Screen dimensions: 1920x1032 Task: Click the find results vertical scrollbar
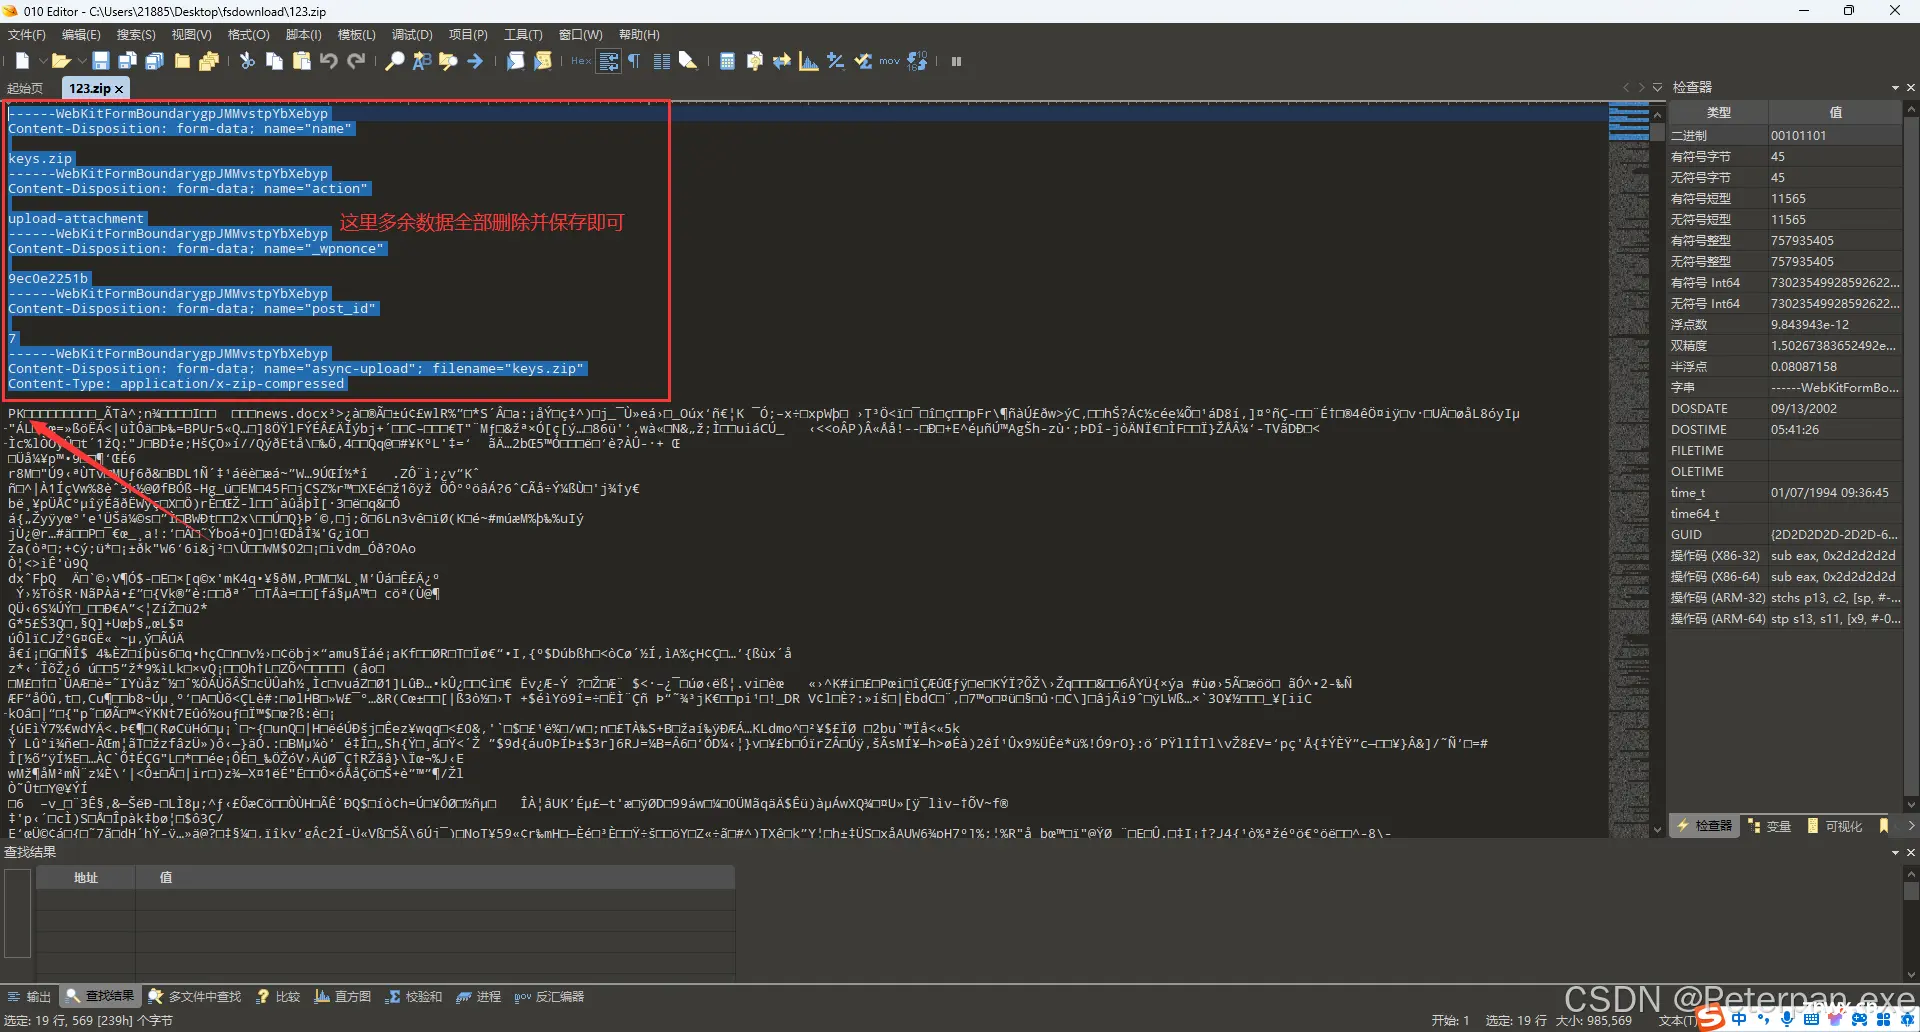pos(1910,924)
